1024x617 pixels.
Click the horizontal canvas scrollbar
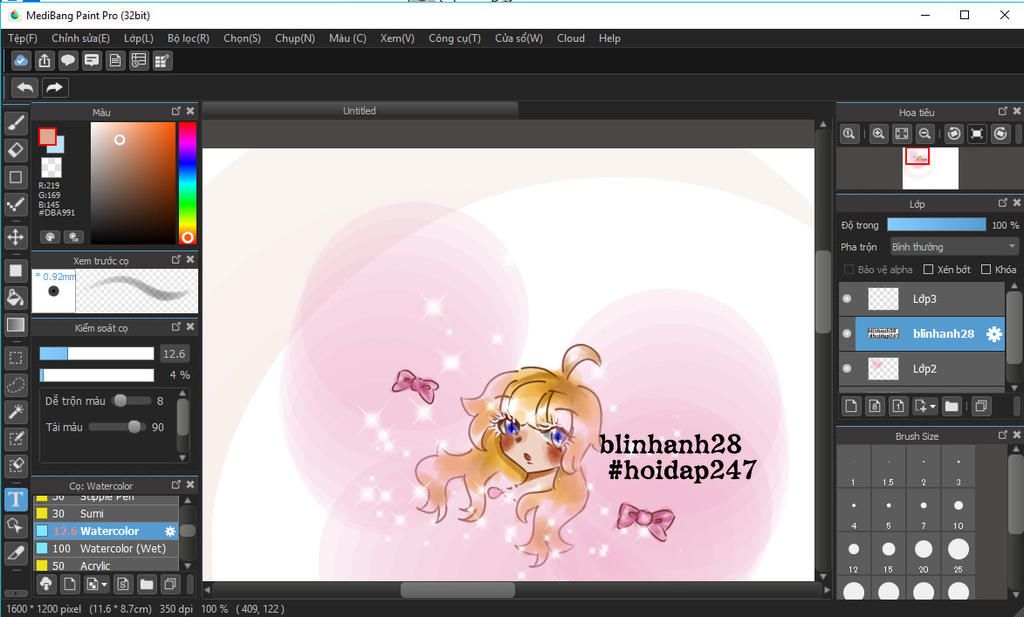[457, 590]
